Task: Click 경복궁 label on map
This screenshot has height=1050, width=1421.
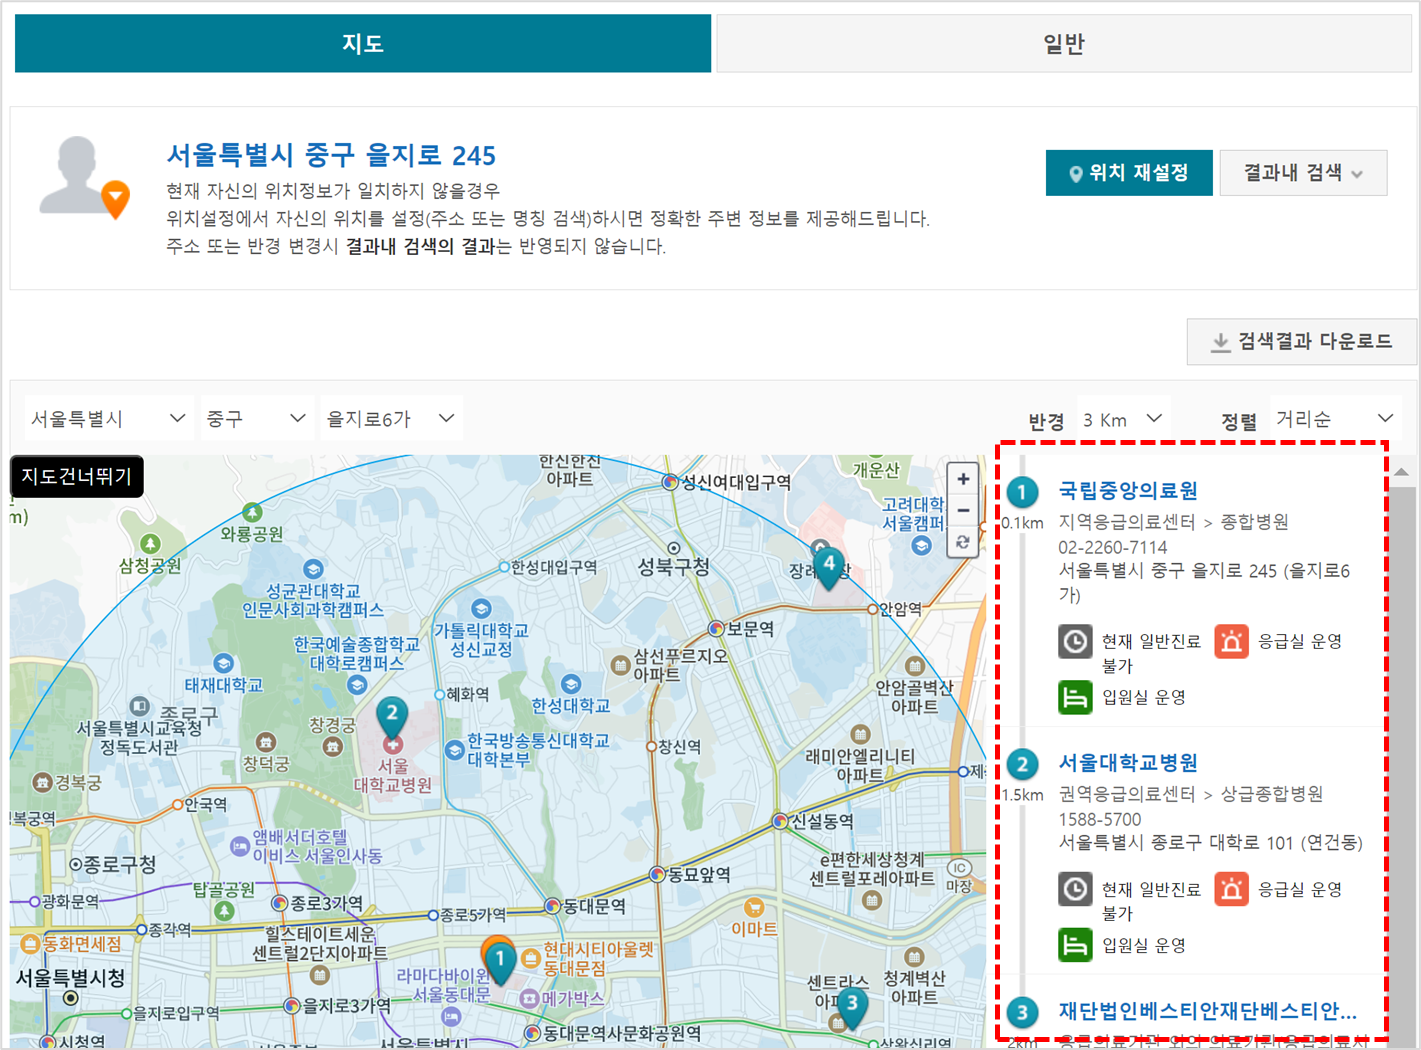Action: pos(77,782)
